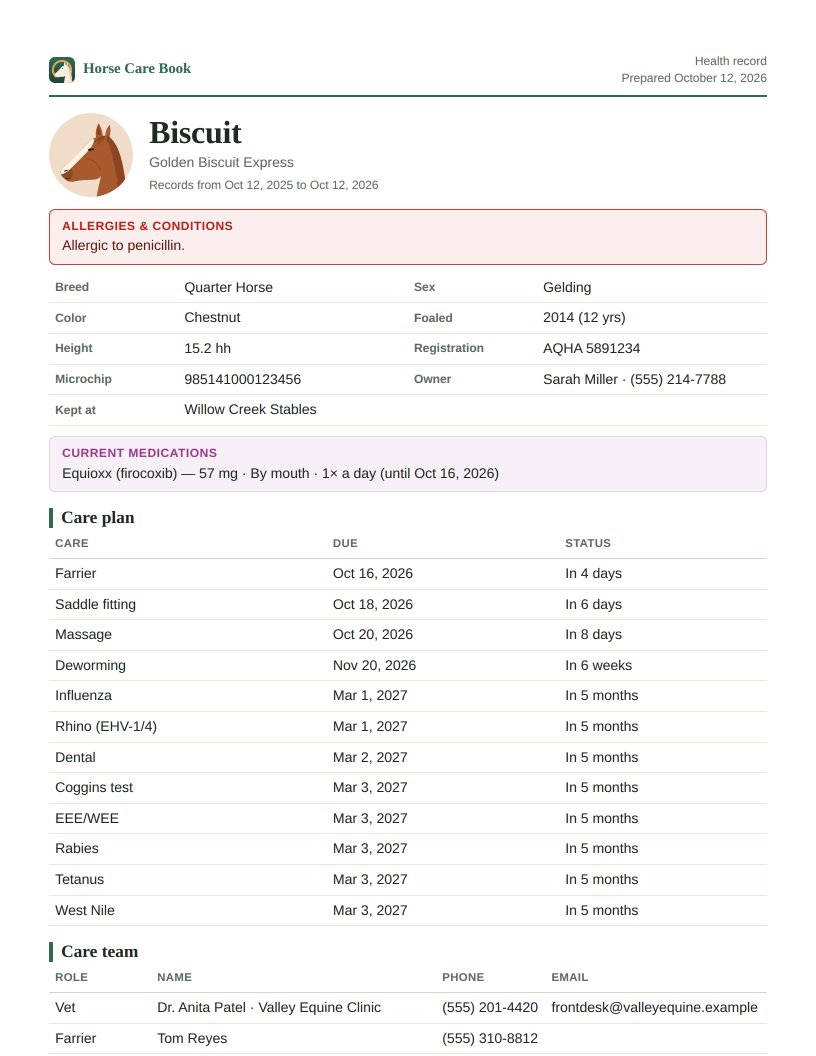Click the Influenza row
The width and height of the screenshot is (816, 1056).
[407, 696]
